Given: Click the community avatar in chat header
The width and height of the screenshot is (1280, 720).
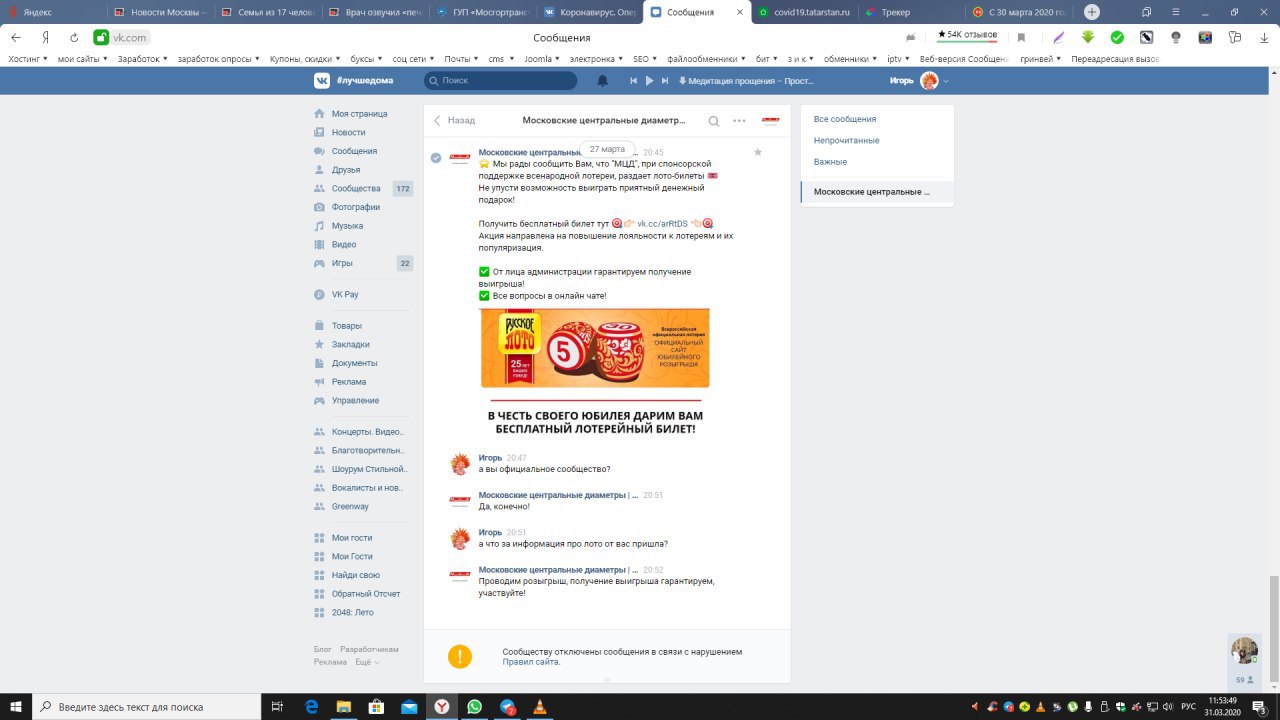Looking at the screenshot, I should tap(771, 120).
